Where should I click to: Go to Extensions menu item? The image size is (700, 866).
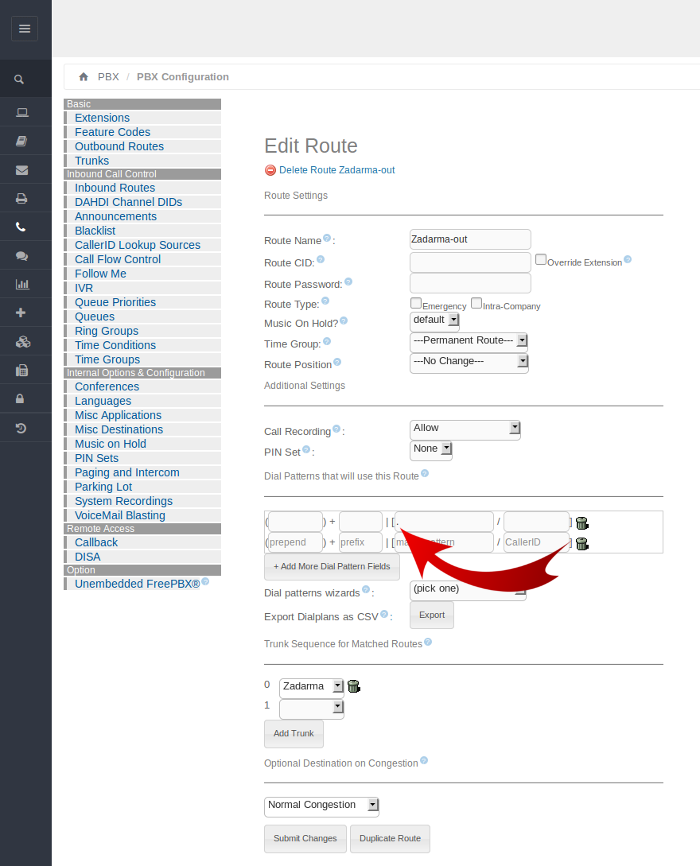pos(102,118)
